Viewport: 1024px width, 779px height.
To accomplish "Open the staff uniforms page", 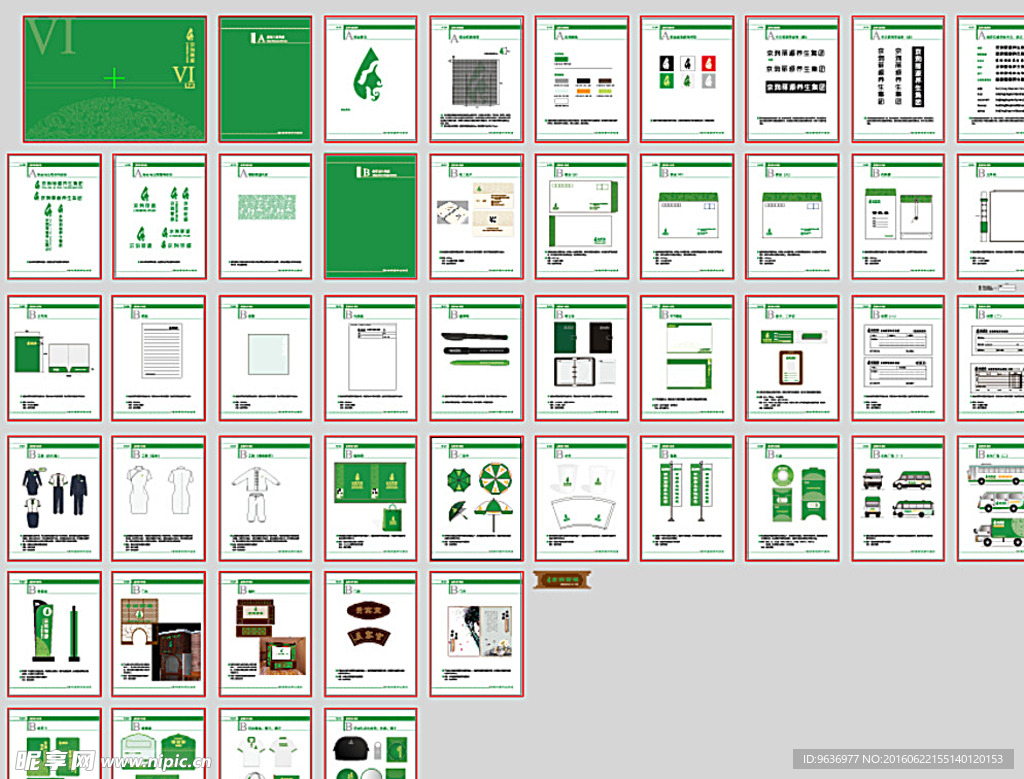I will pyautogui.click(x=54, y=499).
